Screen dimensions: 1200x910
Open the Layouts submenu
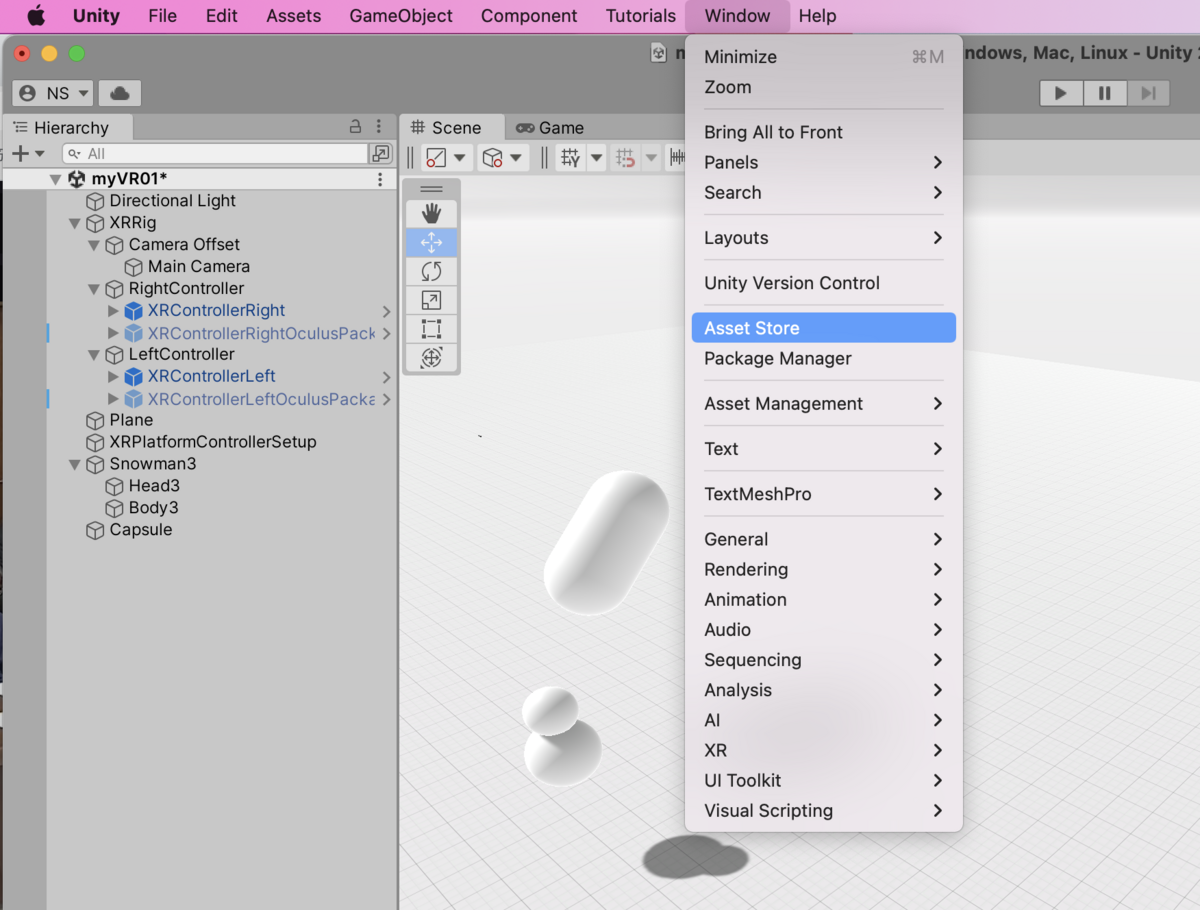point(824,238)
